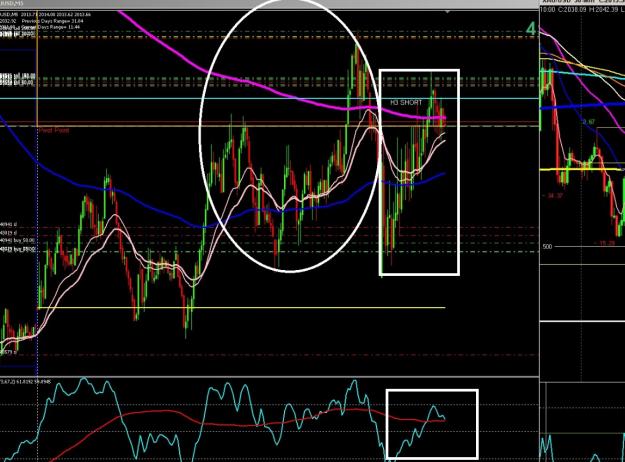Click the green number 4 label
The image size is (625, 462).
click(x=531, y=29)
